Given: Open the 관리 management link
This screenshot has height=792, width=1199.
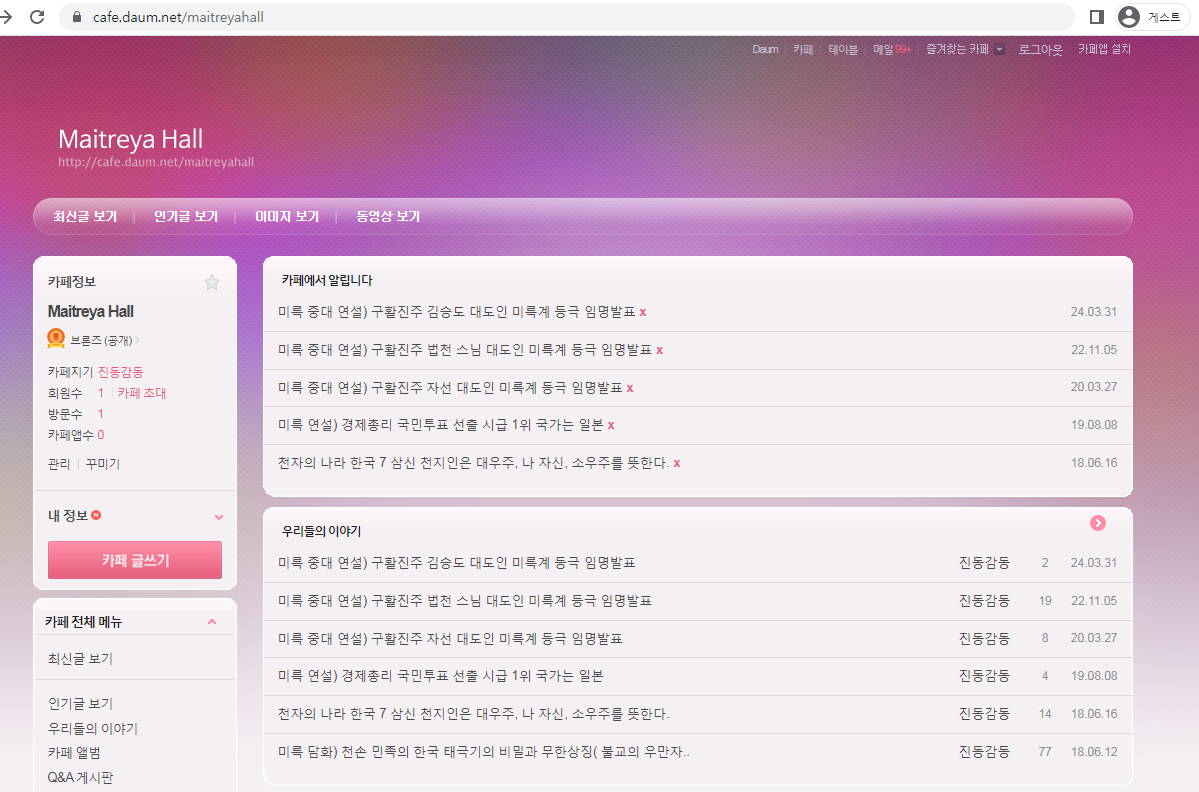Looking at the screenshot, I should pyautogui.click(x=59, y=464).
